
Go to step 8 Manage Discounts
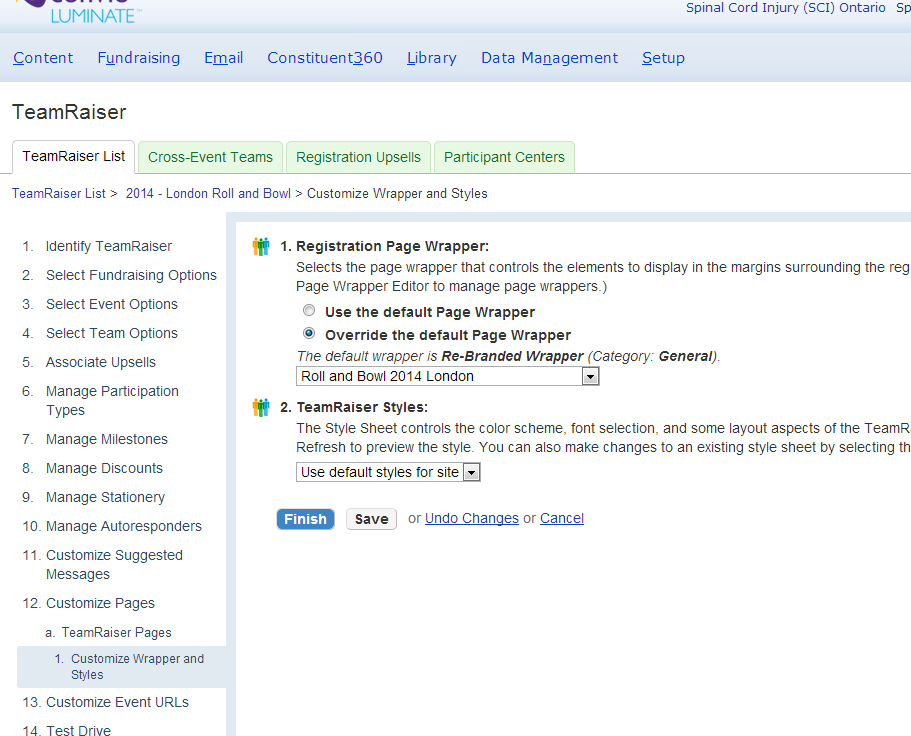click(x=104, y=468)
